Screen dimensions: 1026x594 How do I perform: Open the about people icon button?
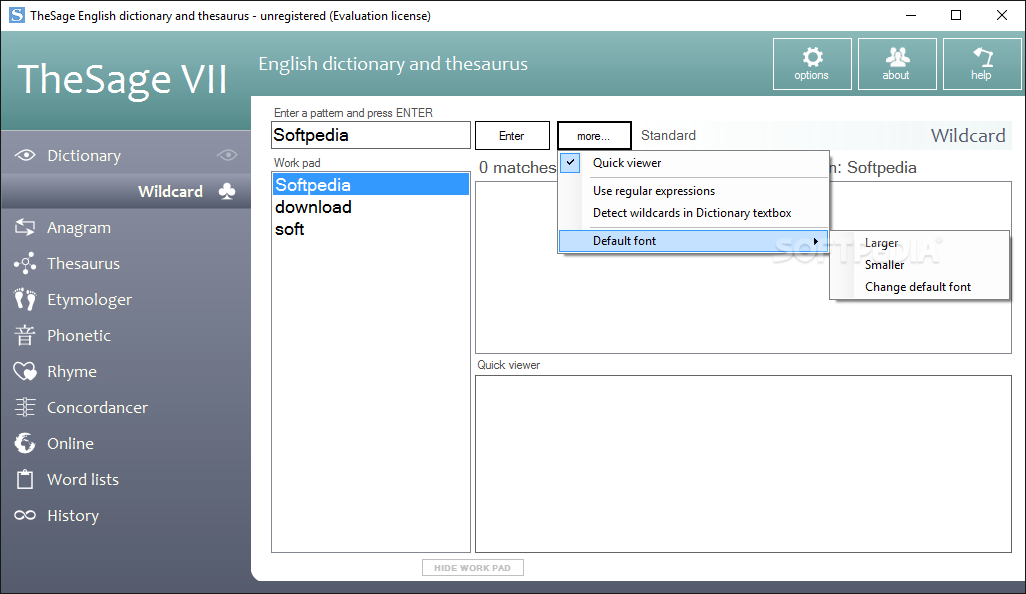coord(897,63)
